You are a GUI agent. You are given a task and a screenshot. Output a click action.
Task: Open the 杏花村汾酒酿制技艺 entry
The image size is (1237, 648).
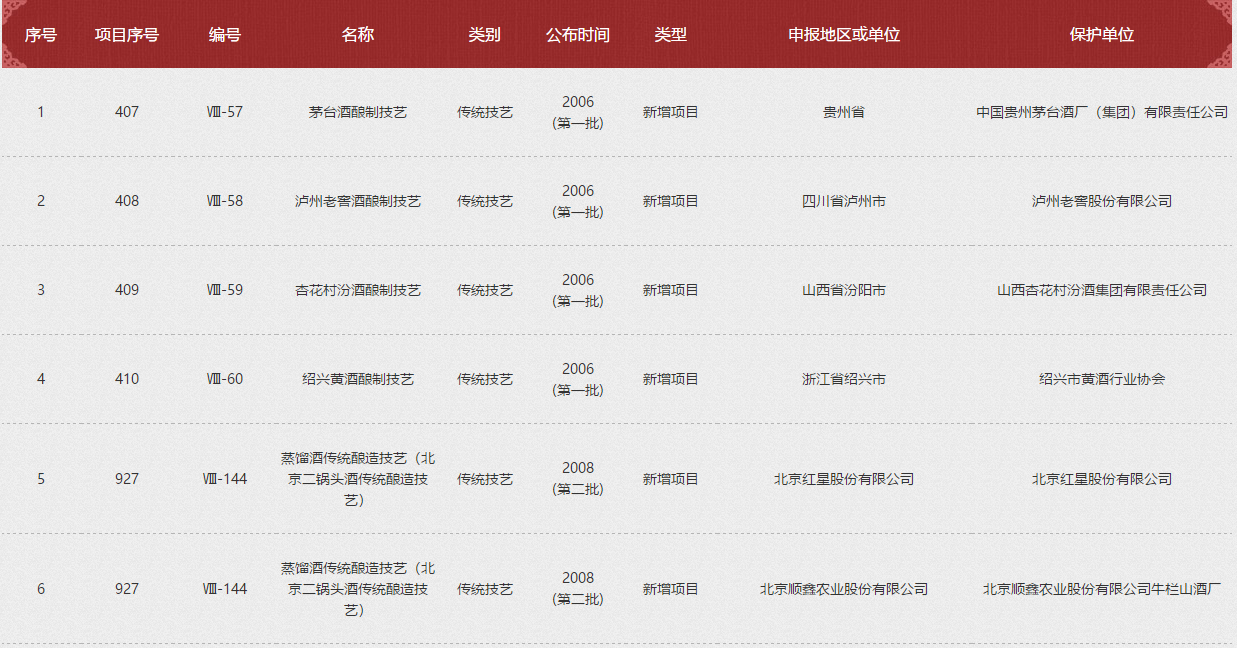coord(358,290)
